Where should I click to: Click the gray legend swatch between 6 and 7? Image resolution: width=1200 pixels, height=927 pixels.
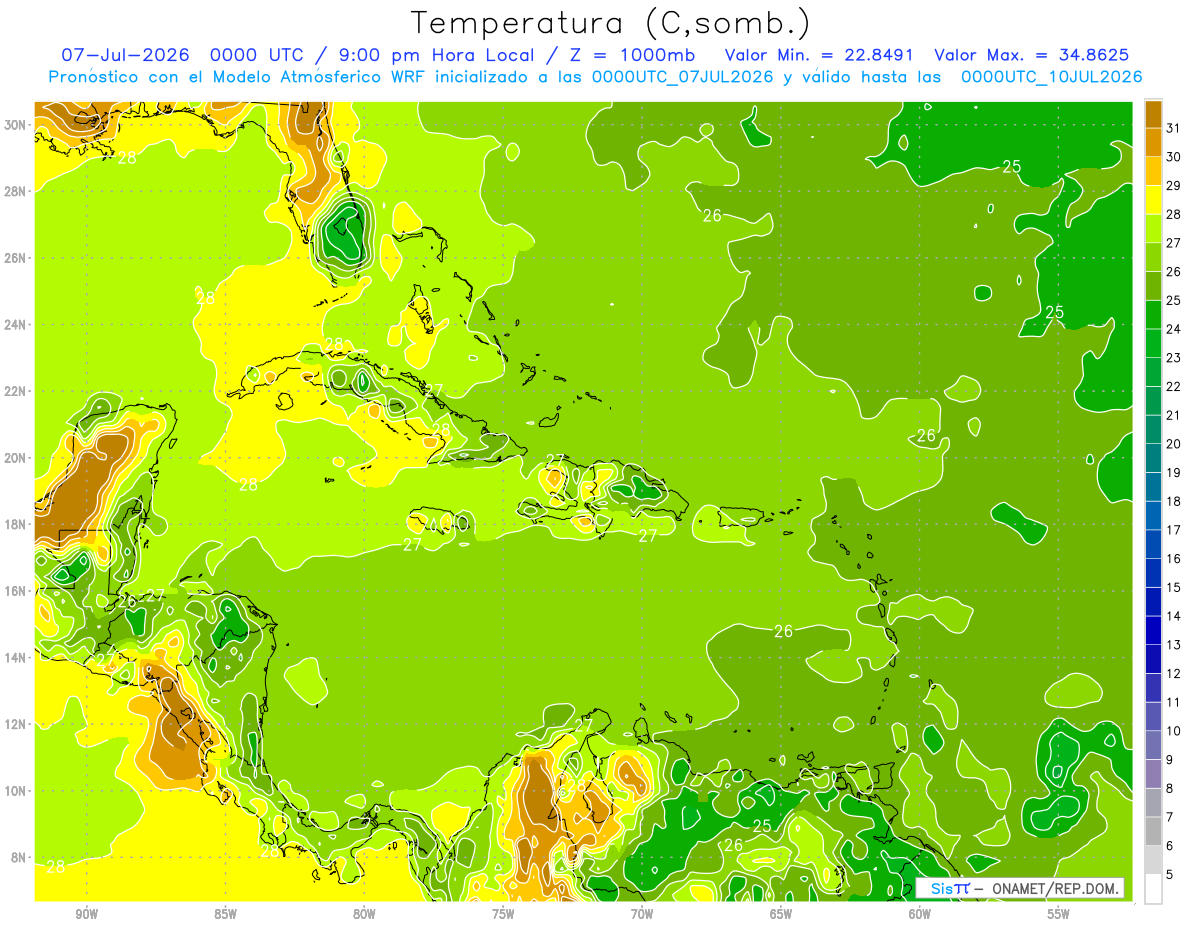(x=1153, y=832)
